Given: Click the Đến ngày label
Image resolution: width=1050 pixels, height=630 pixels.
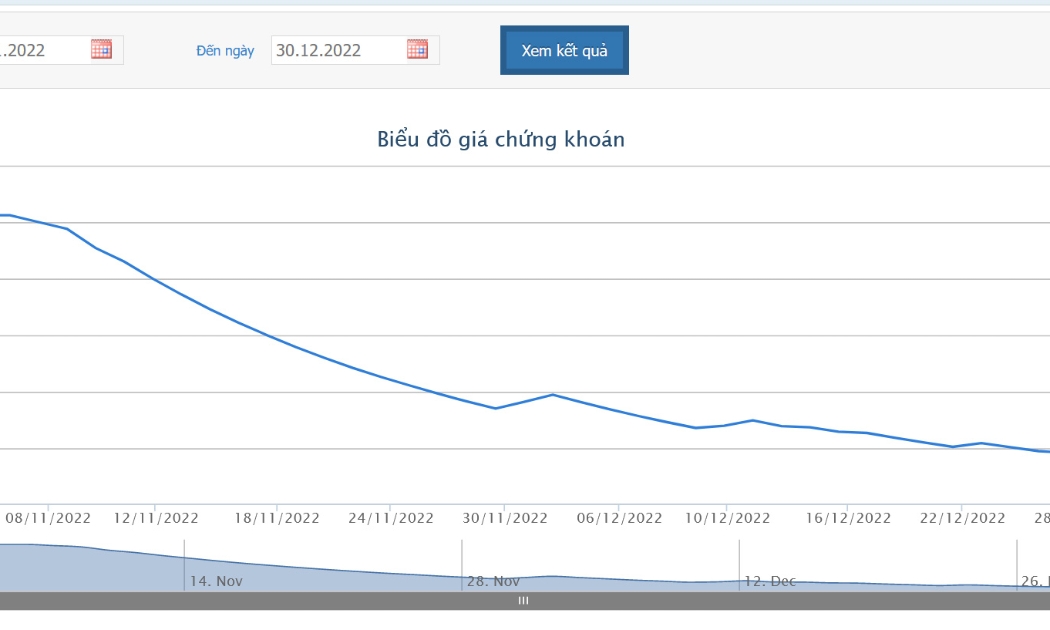Looking at the screenshot, I should (x=225, y=51).
